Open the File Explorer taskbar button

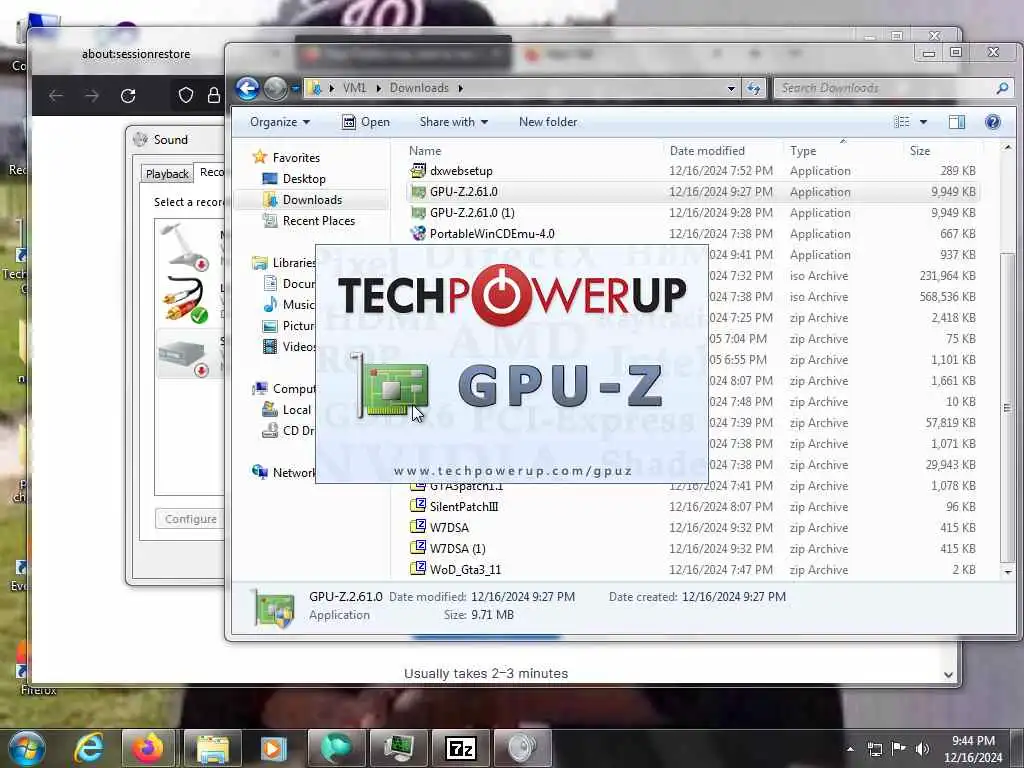[x=213, y=748]
